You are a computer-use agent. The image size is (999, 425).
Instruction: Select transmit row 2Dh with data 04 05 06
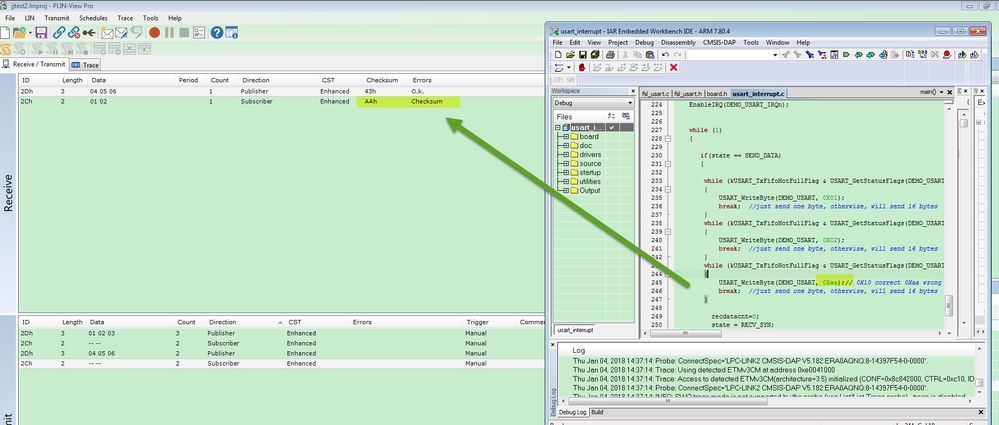(280, 353)
